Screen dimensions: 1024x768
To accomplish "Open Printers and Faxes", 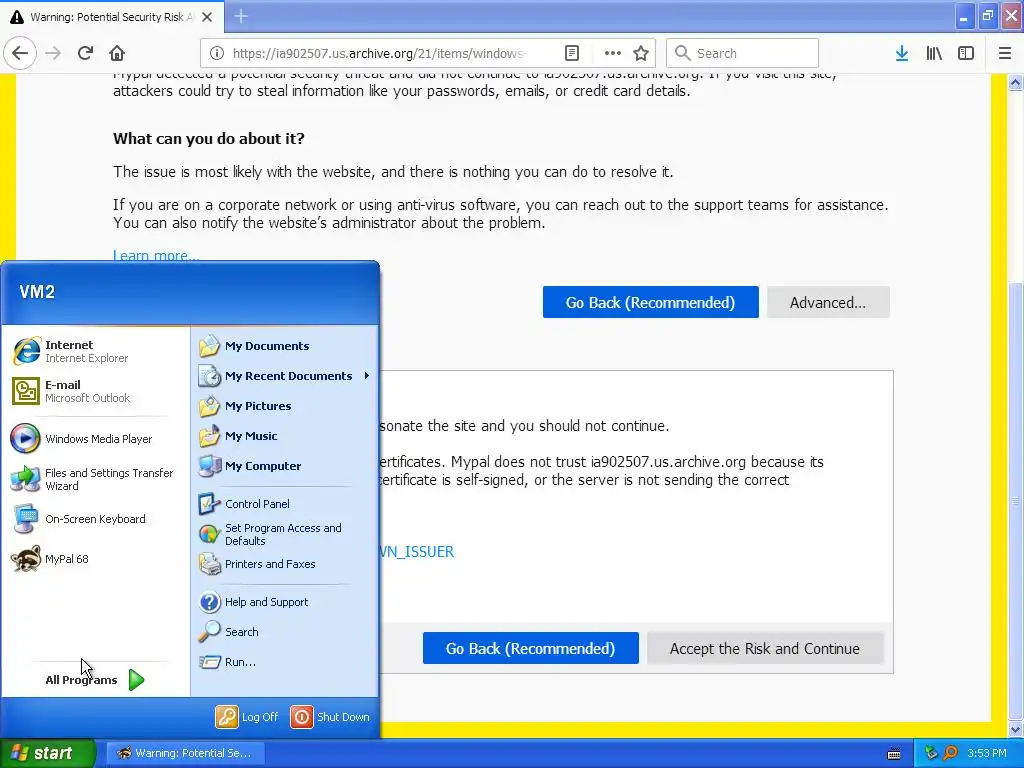I will pyautogui.click(x=285, y=564).
